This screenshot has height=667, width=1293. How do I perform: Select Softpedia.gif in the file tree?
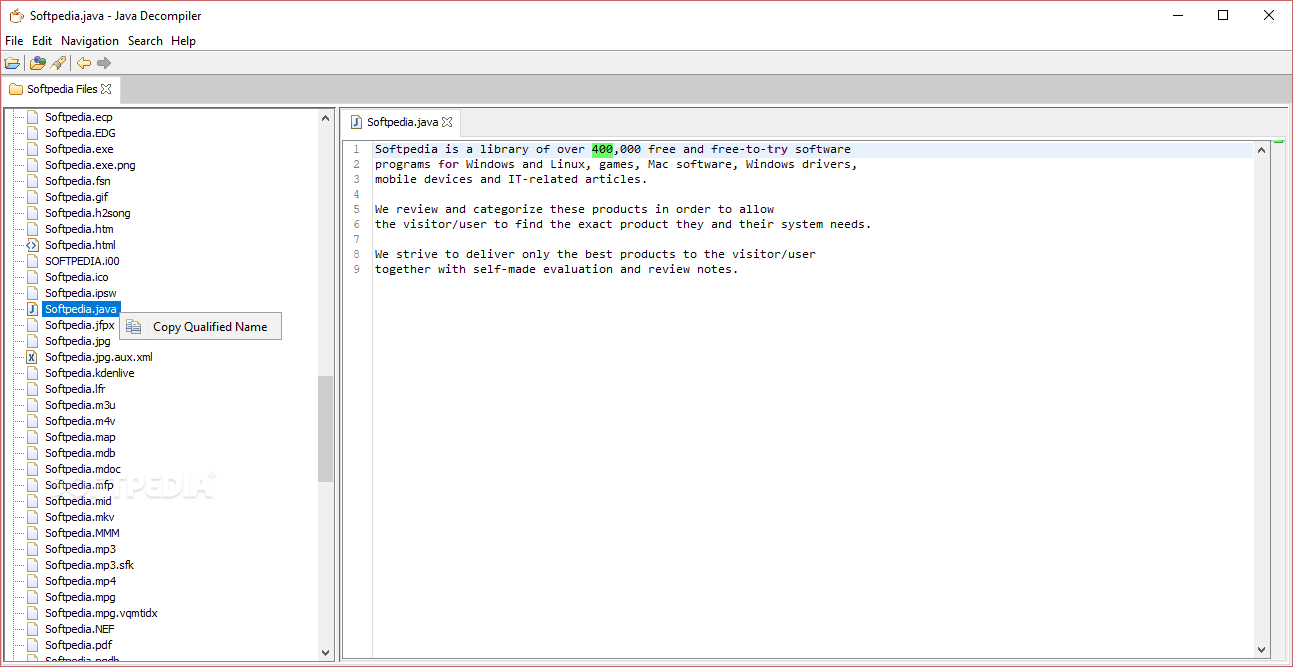click(76, 197)
